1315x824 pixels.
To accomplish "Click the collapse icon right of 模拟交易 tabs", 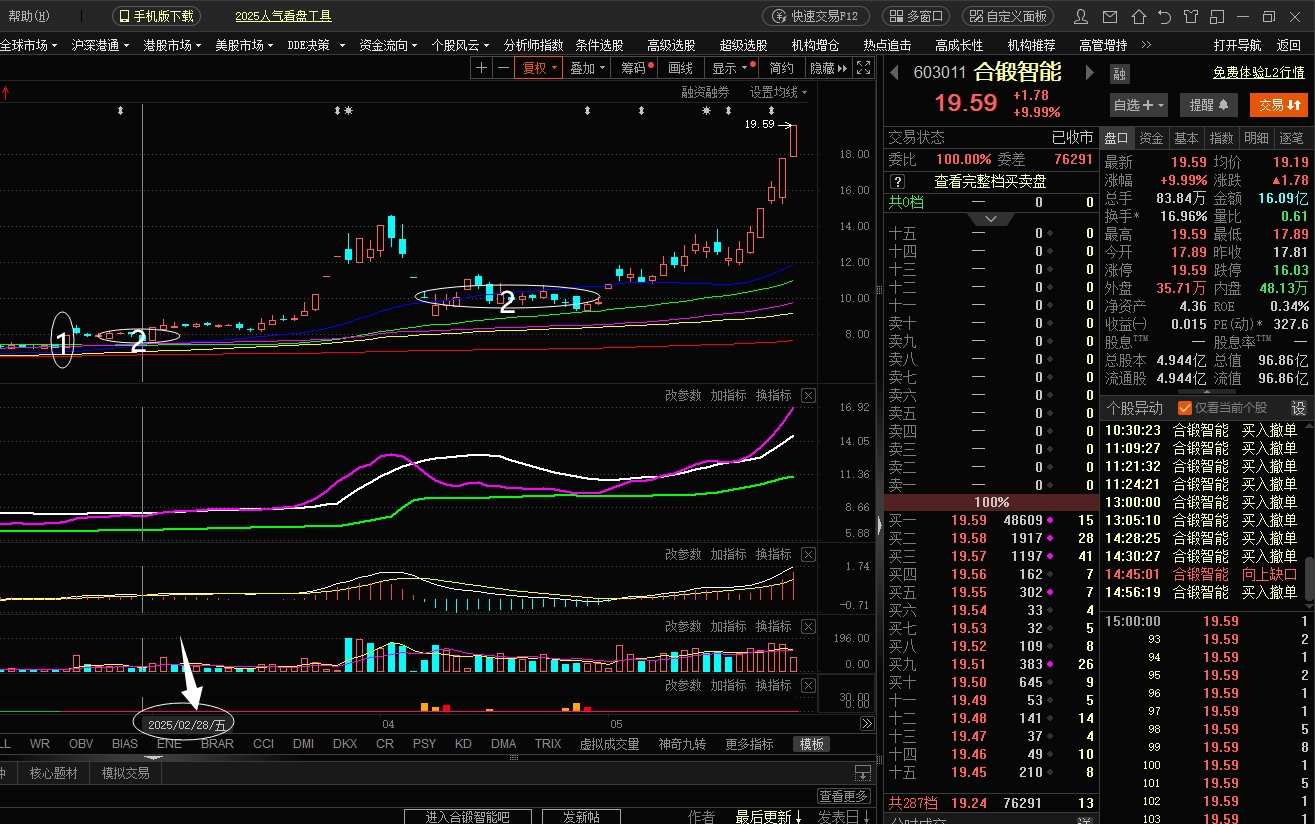I will click(x=862, y=773).
